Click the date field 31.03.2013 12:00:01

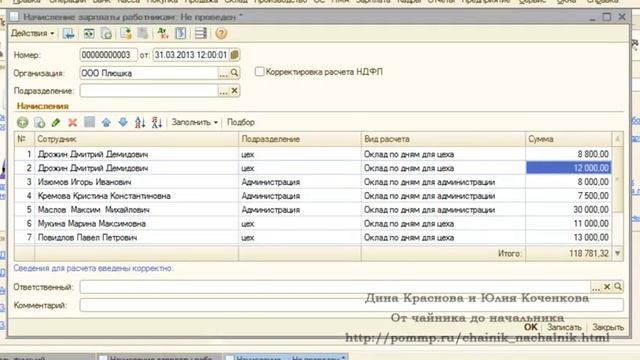191,55
